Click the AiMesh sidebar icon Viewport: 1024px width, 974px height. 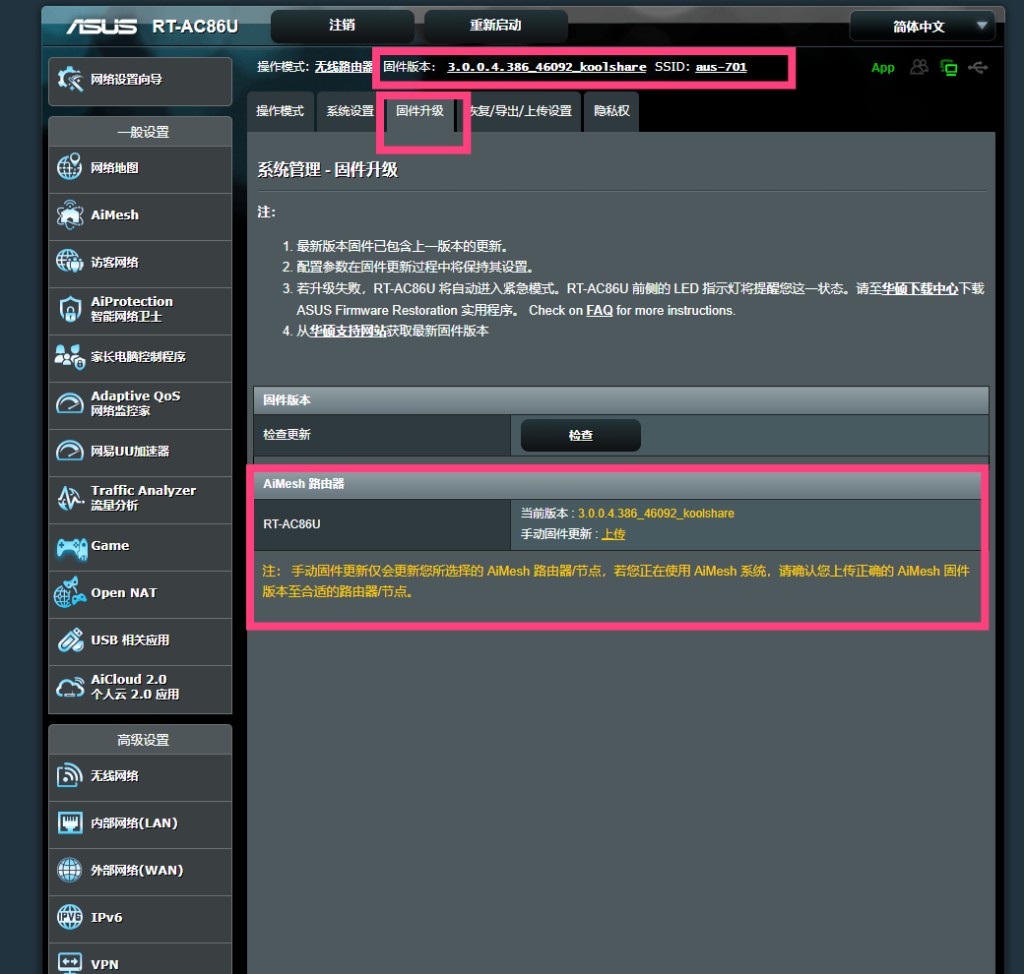(69, 215)
